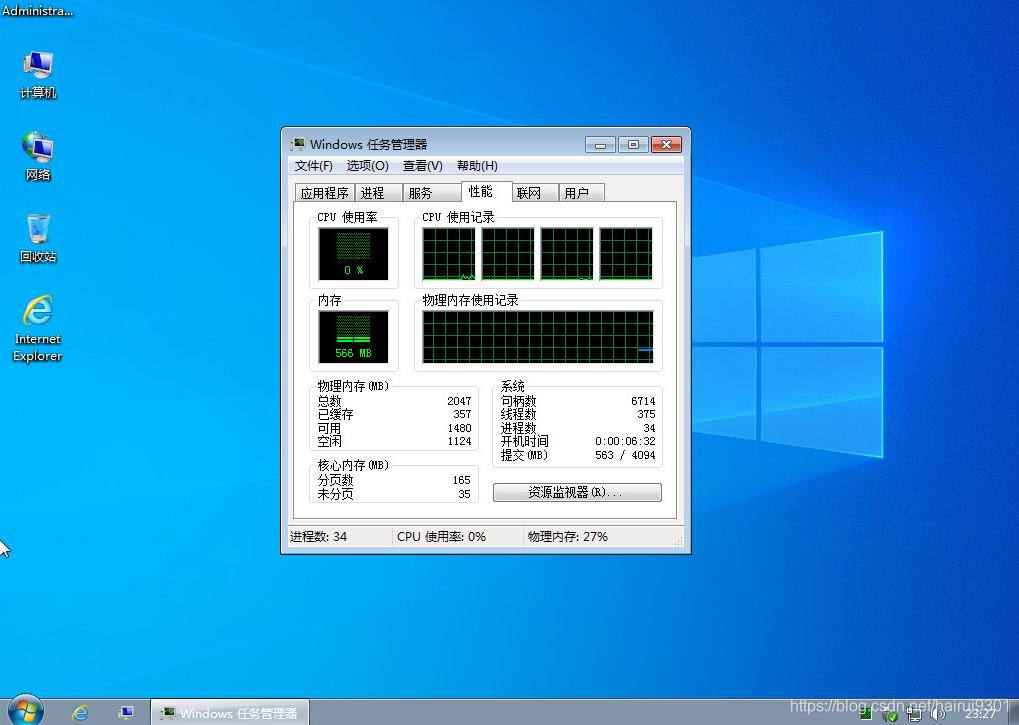Click the fourth CPU 使用记录 graph

626,254
